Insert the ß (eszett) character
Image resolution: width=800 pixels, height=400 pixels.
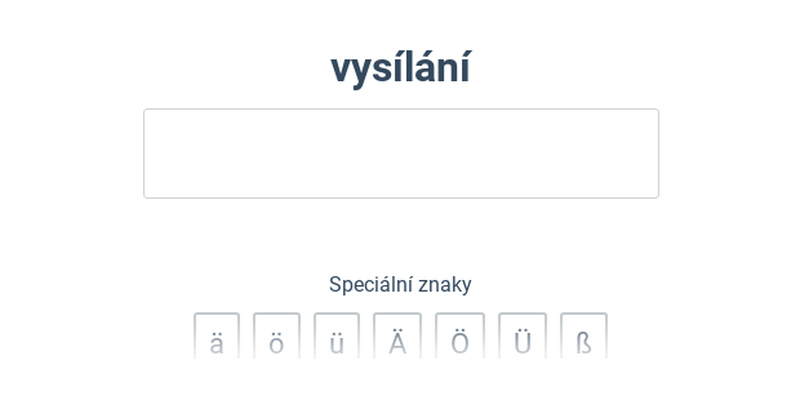[x=584, y=338]
